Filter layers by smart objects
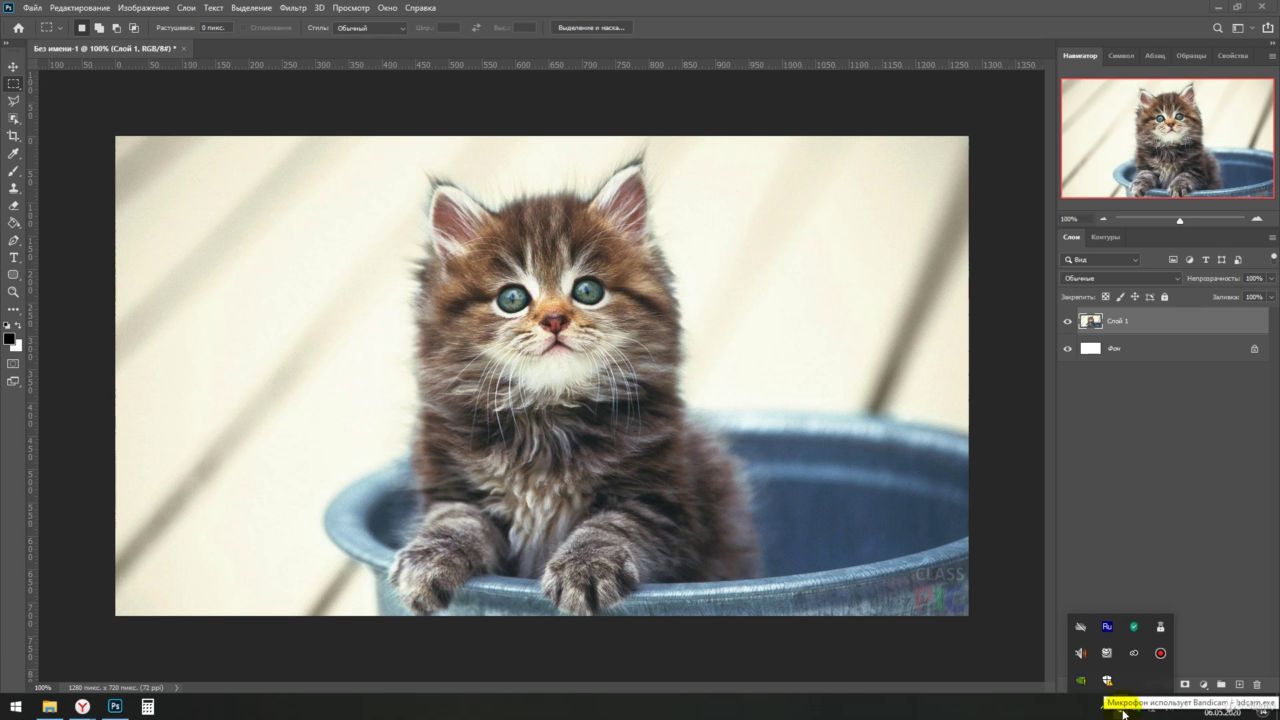 pyautogui.click(x=1238, y=260)
